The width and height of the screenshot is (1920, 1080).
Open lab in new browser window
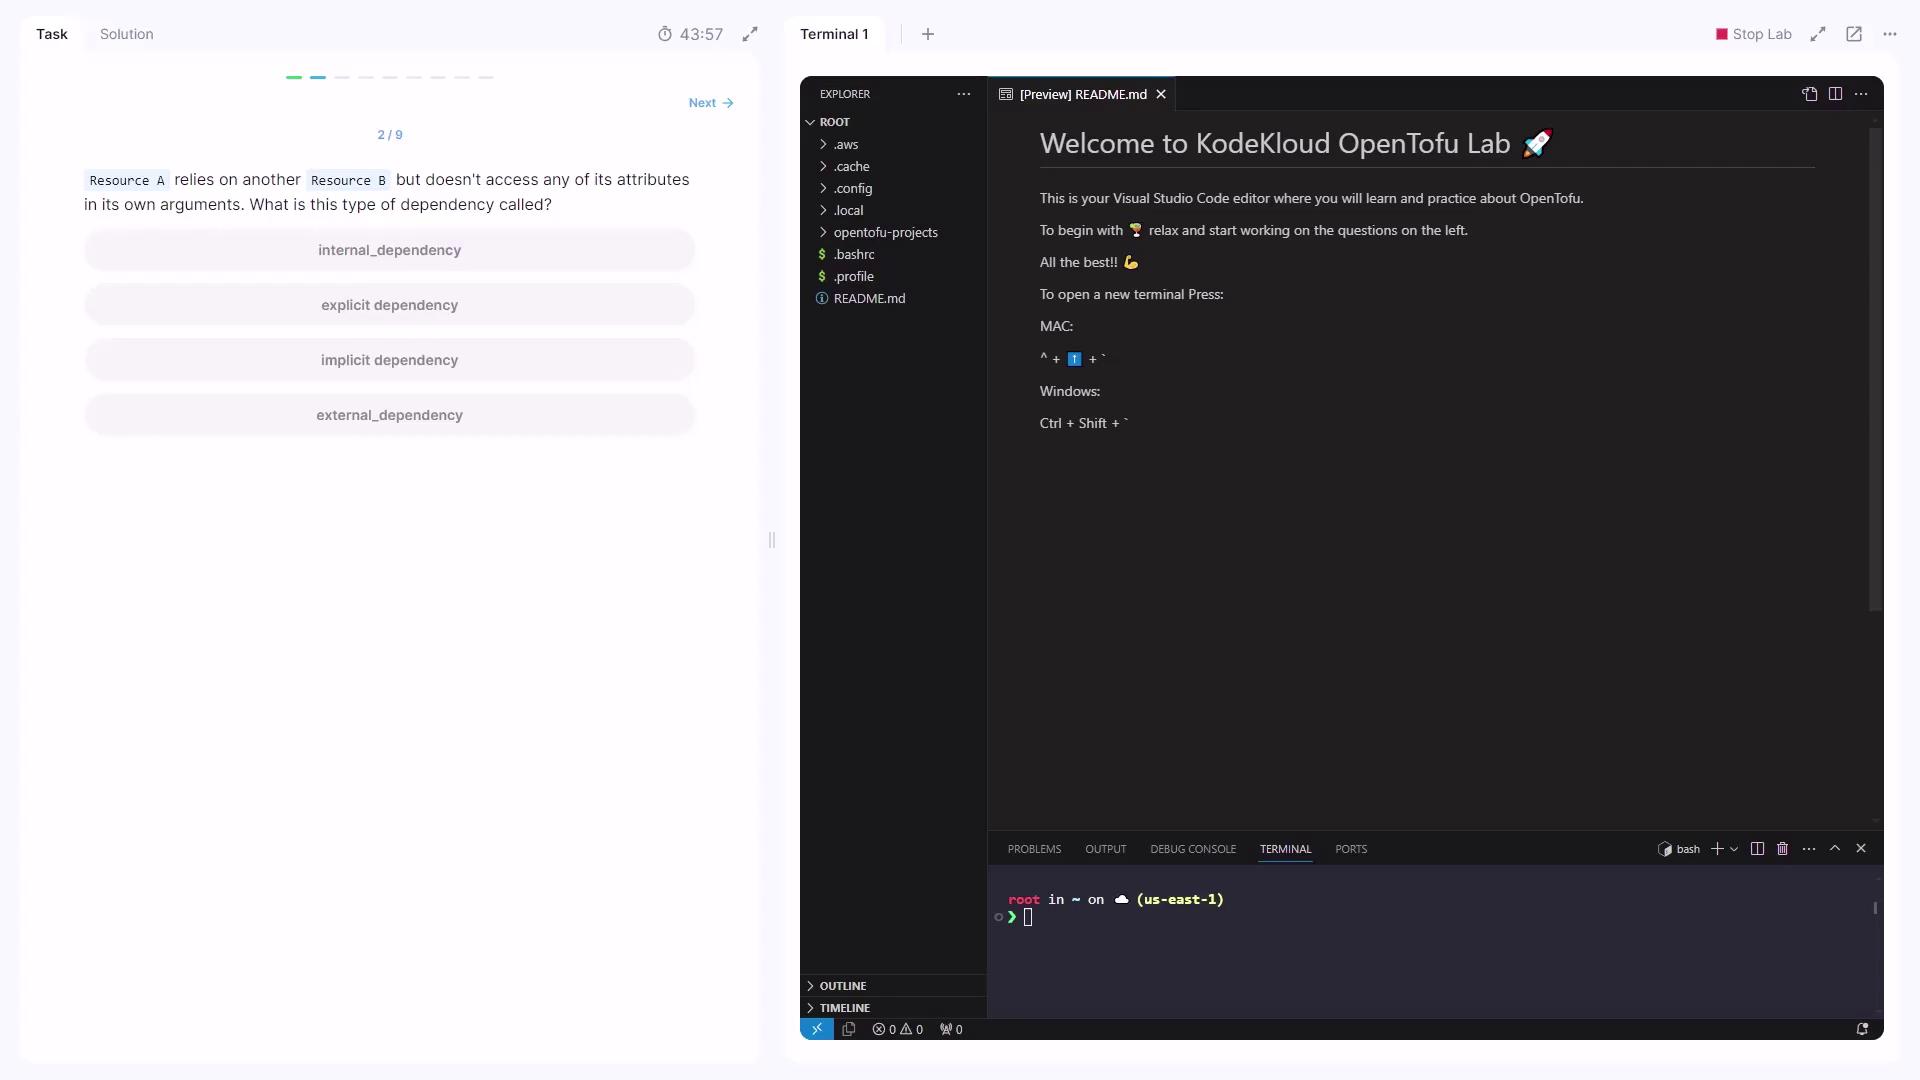[x=1854, y=34]
